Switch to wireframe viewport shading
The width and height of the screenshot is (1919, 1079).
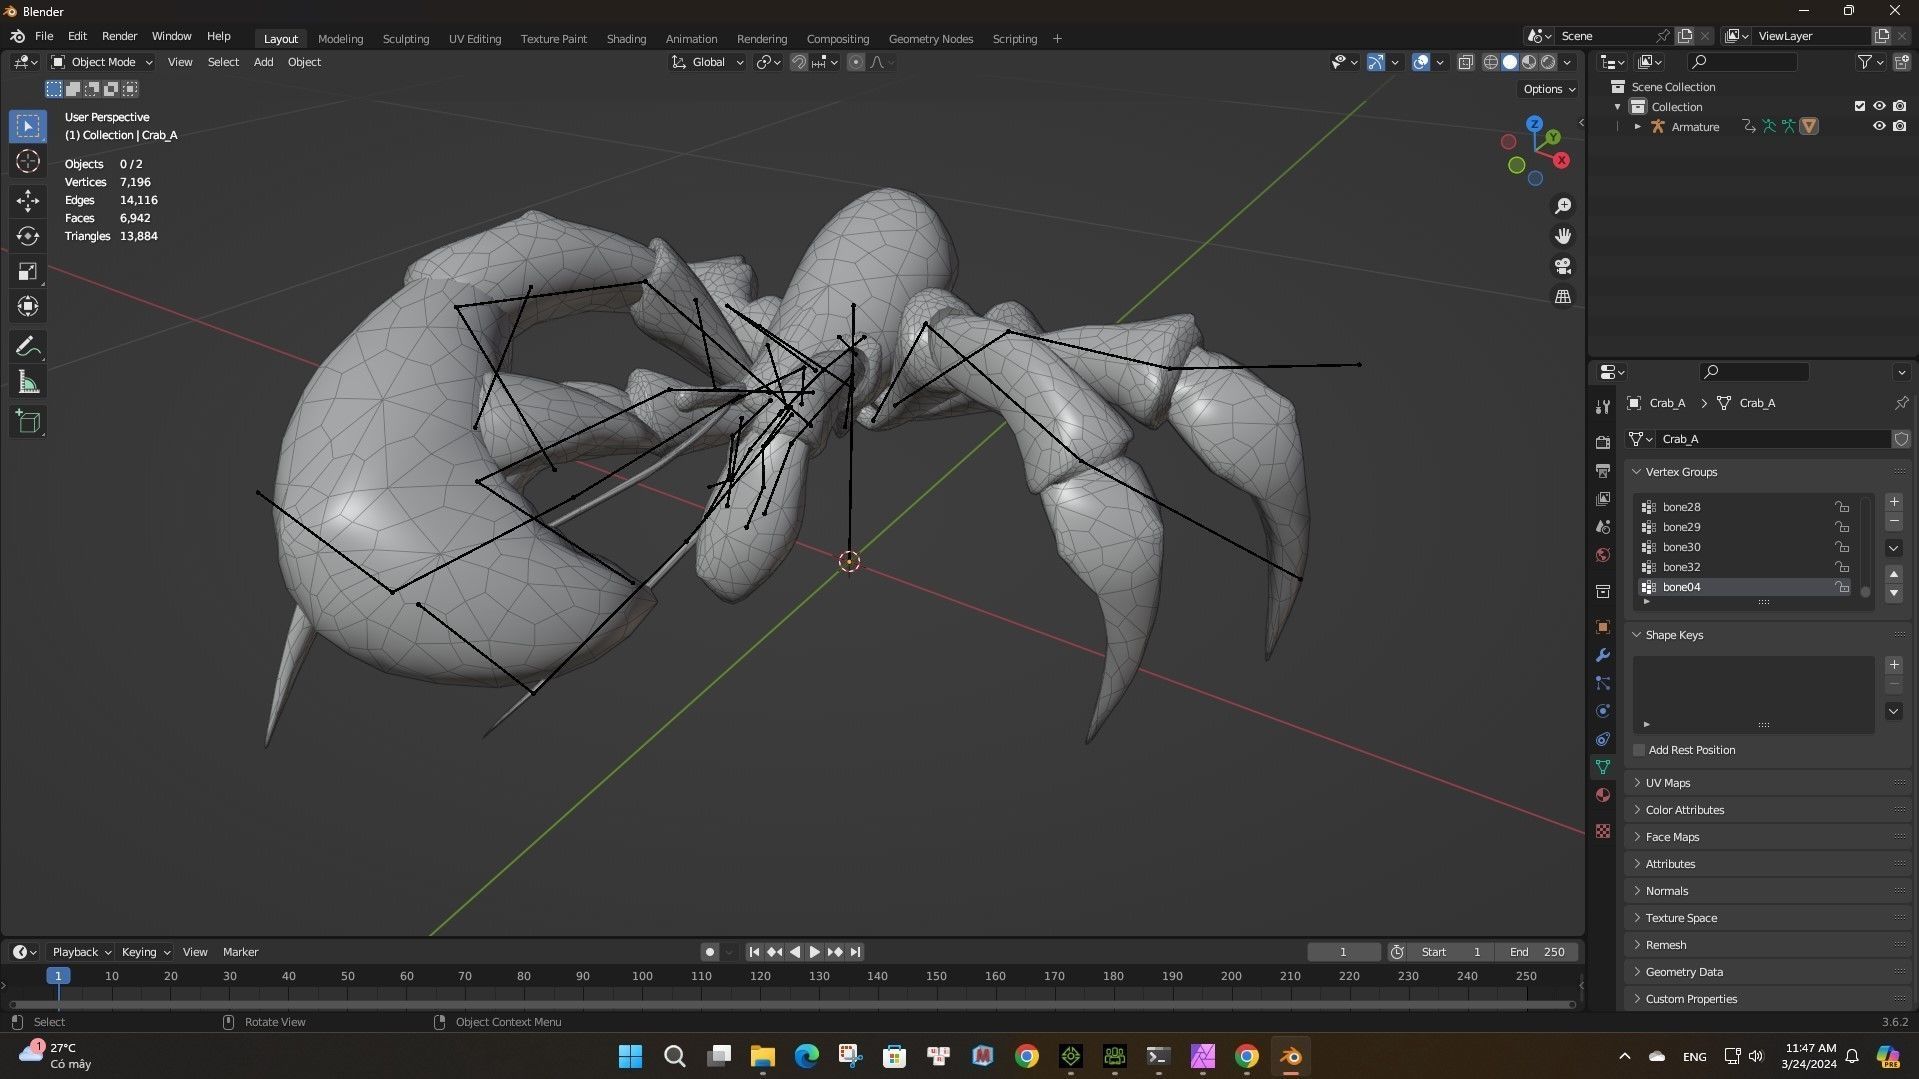coord(1490,62)
